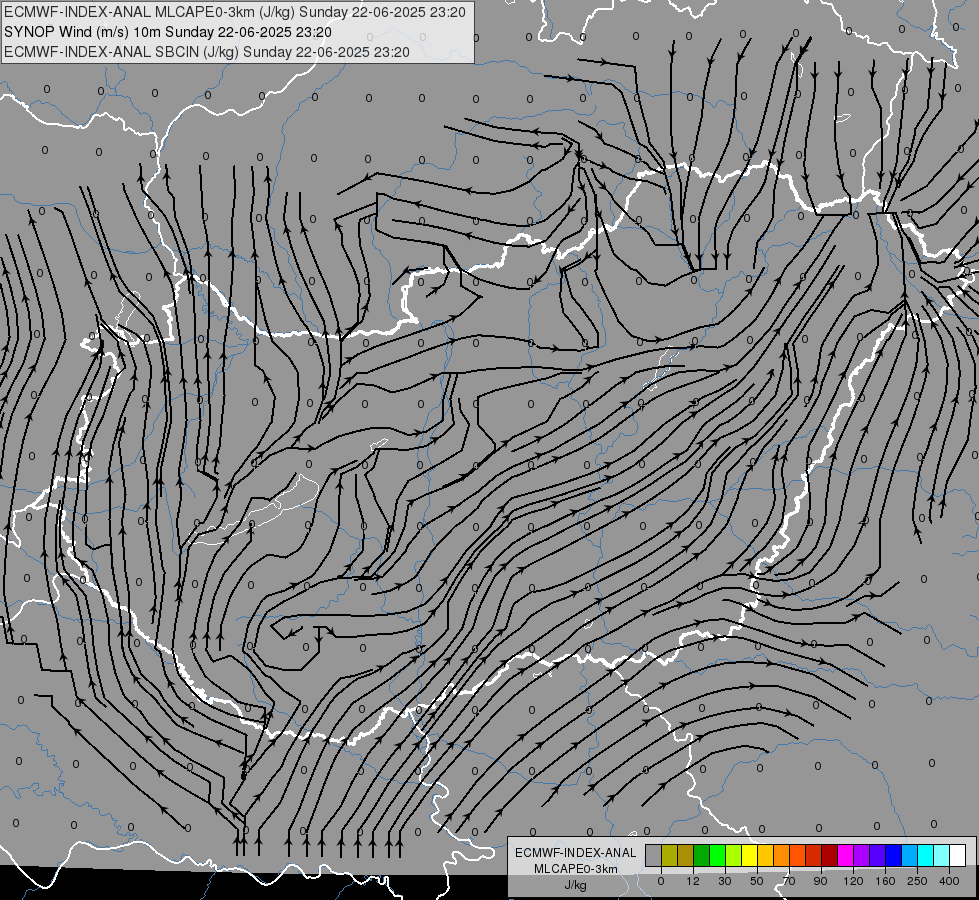Screen dimensions: 979x900
Task: Click the legend scale value 70
Action: 789,881
